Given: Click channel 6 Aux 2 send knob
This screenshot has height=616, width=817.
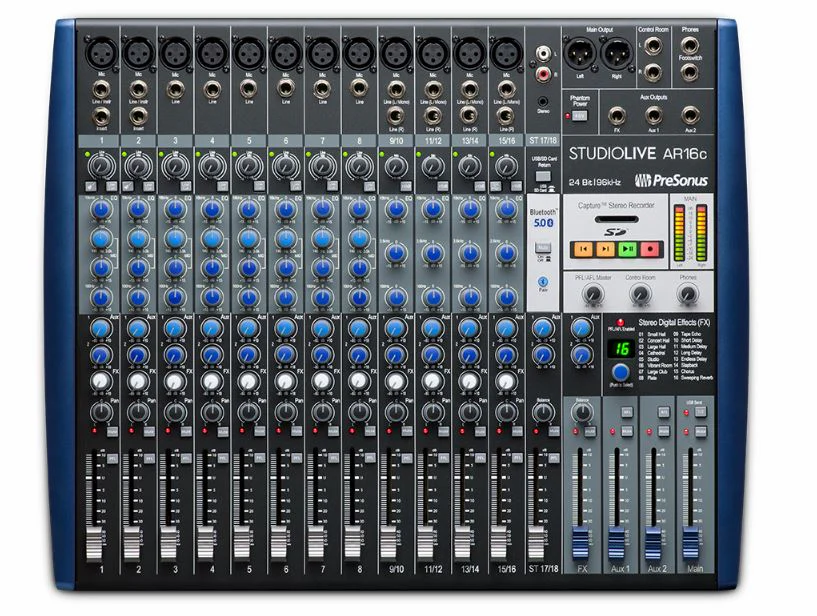Looking at the screenshot, I should (x=285, y=355).
